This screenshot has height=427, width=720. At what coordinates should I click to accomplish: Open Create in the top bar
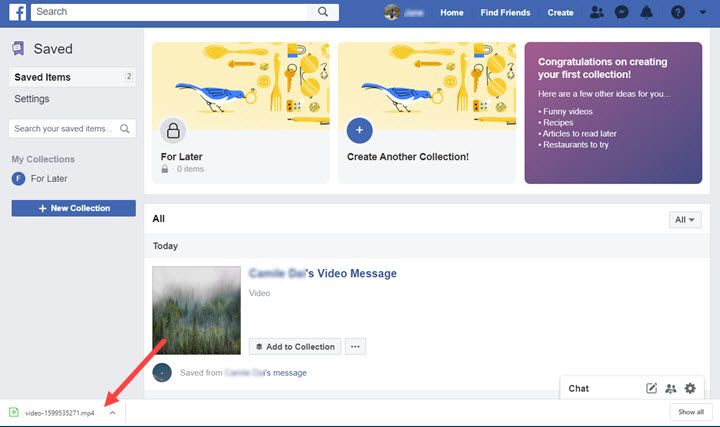(x=560, y=13)
